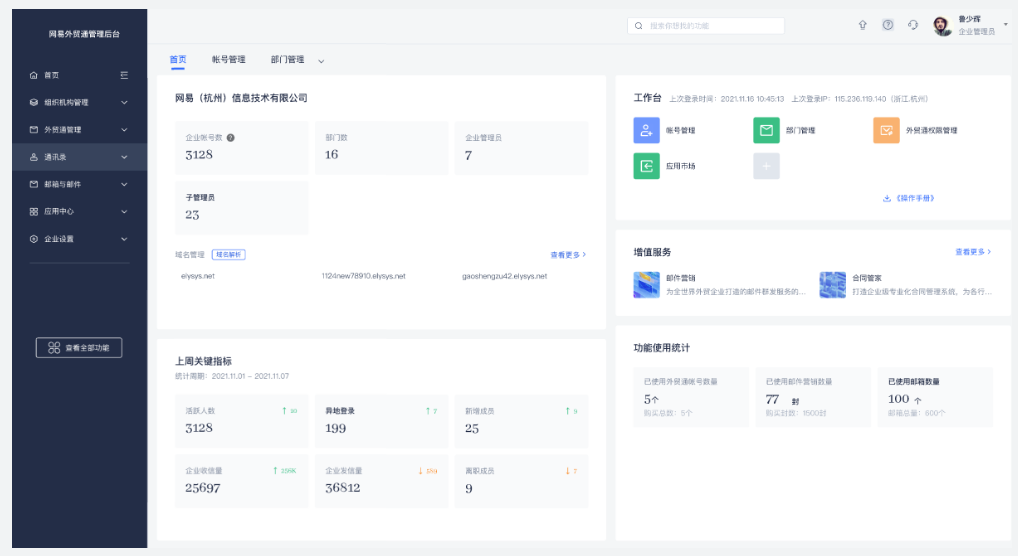The image size is (1018, 556).
Task: Open the tab overflow chevron after 部门管理
Action: click(x=321, y=61)
